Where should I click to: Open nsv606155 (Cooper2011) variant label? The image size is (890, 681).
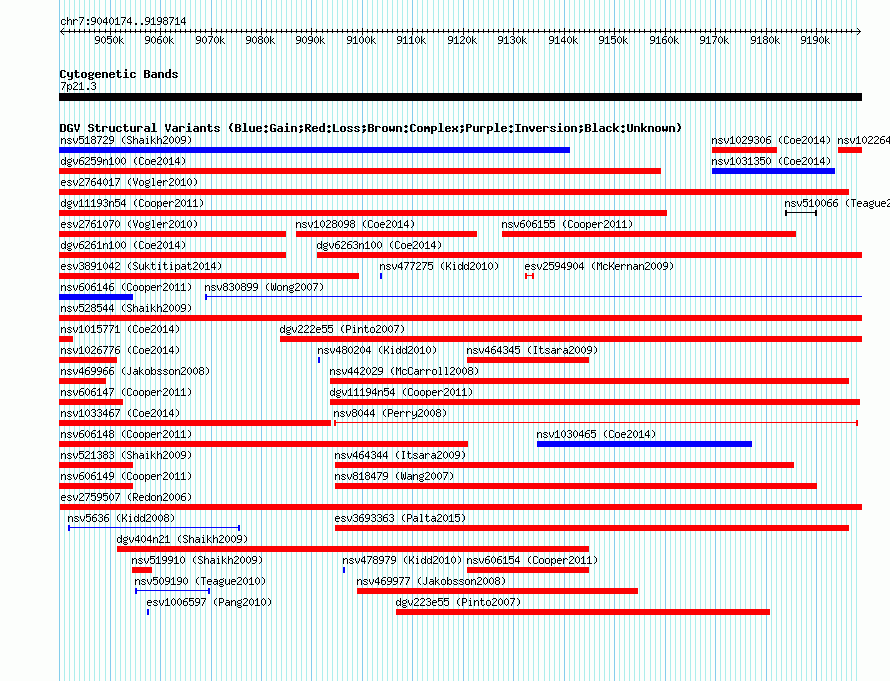coord(567,224)
